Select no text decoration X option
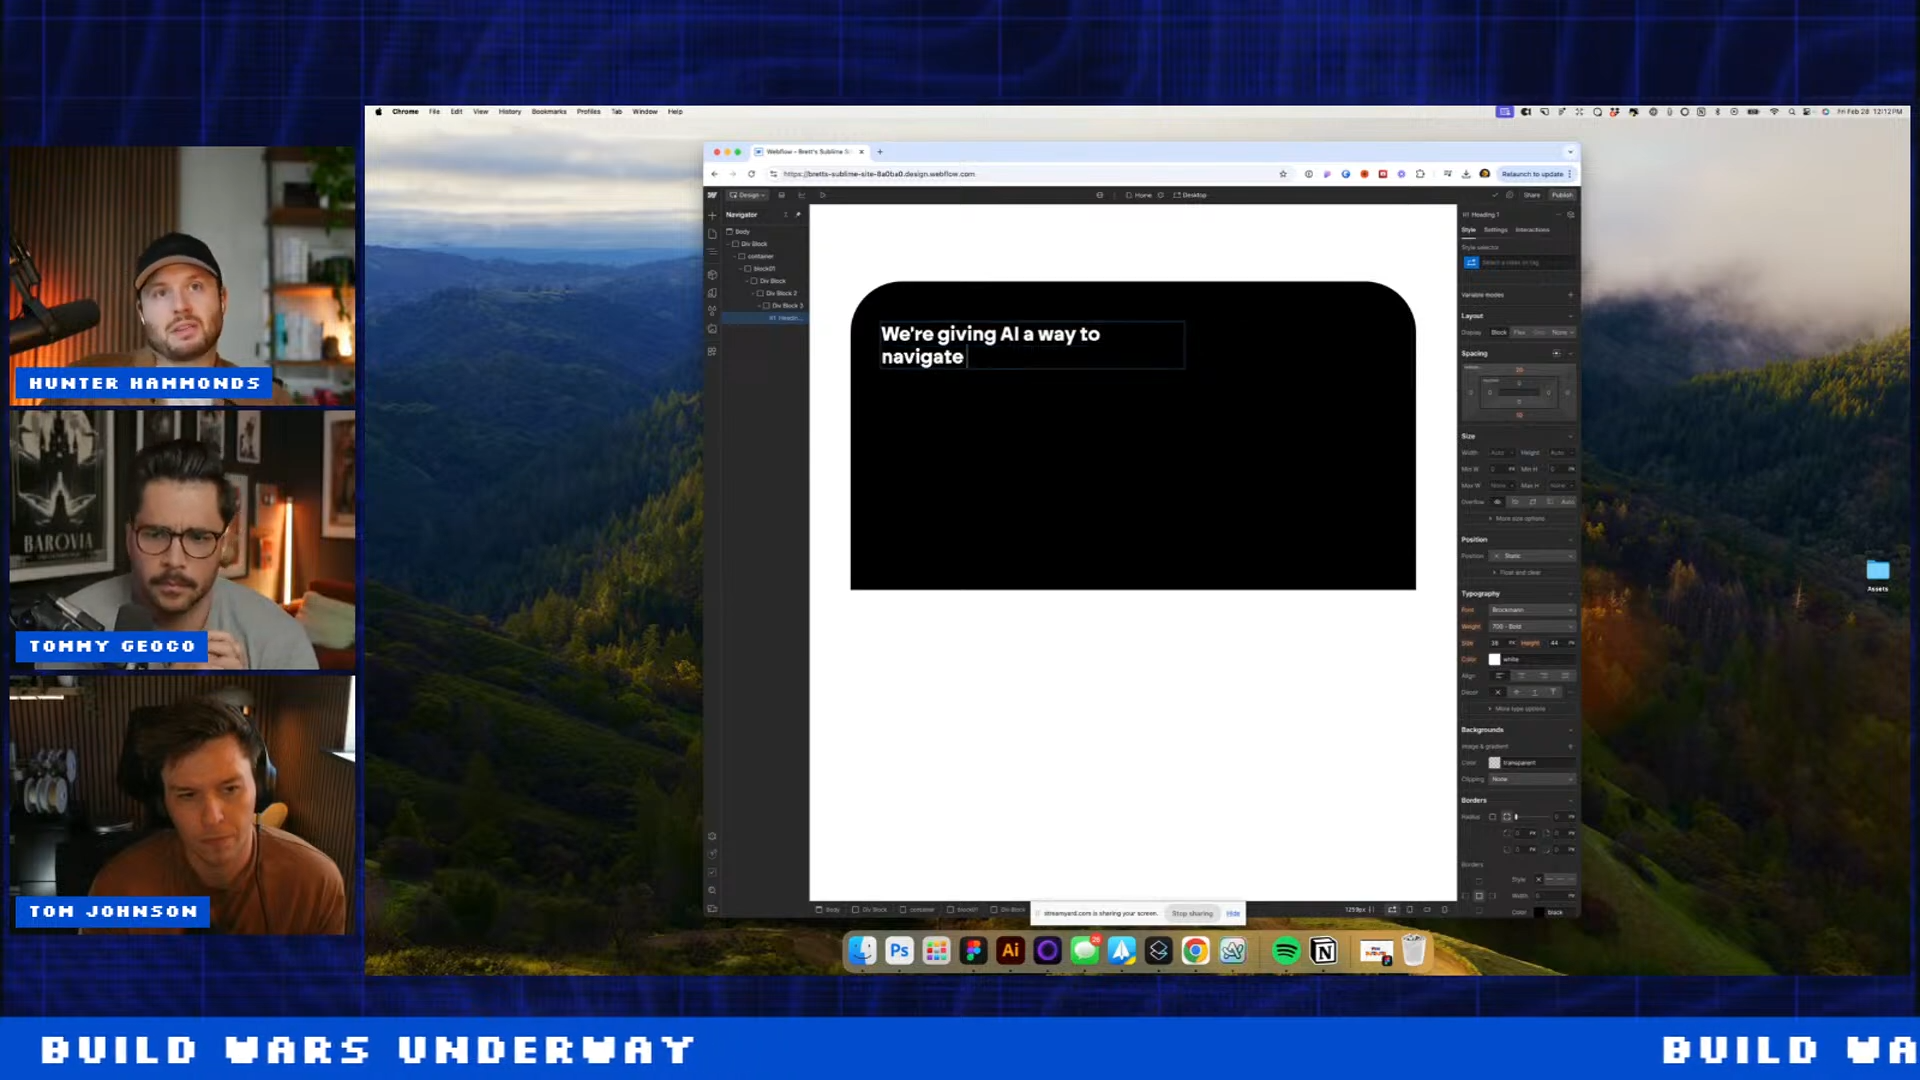Viewport: 1920px width, 1080px height. (x=1497, y=692)
